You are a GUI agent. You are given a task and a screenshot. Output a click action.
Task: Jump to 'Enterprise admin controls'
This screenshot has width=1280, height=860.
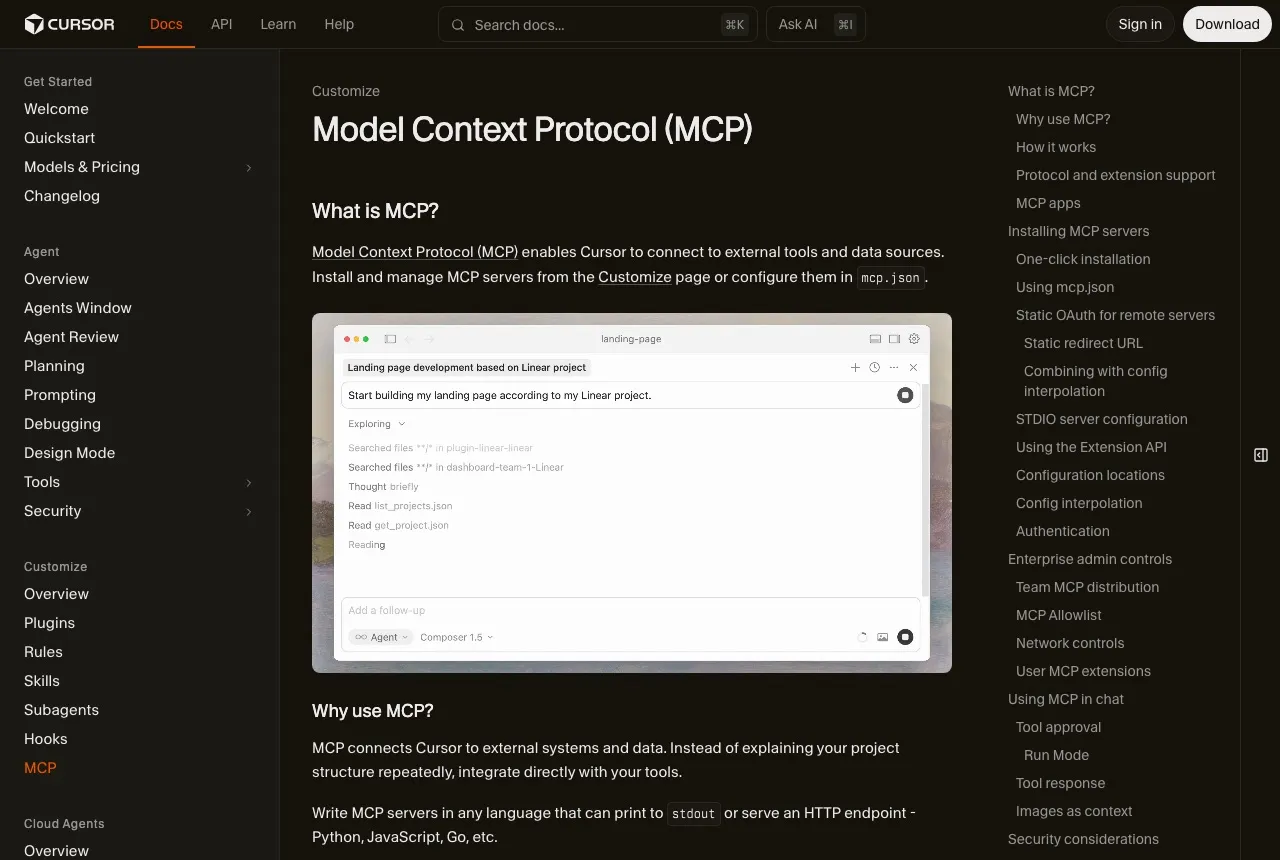[x=1090, y=559]
